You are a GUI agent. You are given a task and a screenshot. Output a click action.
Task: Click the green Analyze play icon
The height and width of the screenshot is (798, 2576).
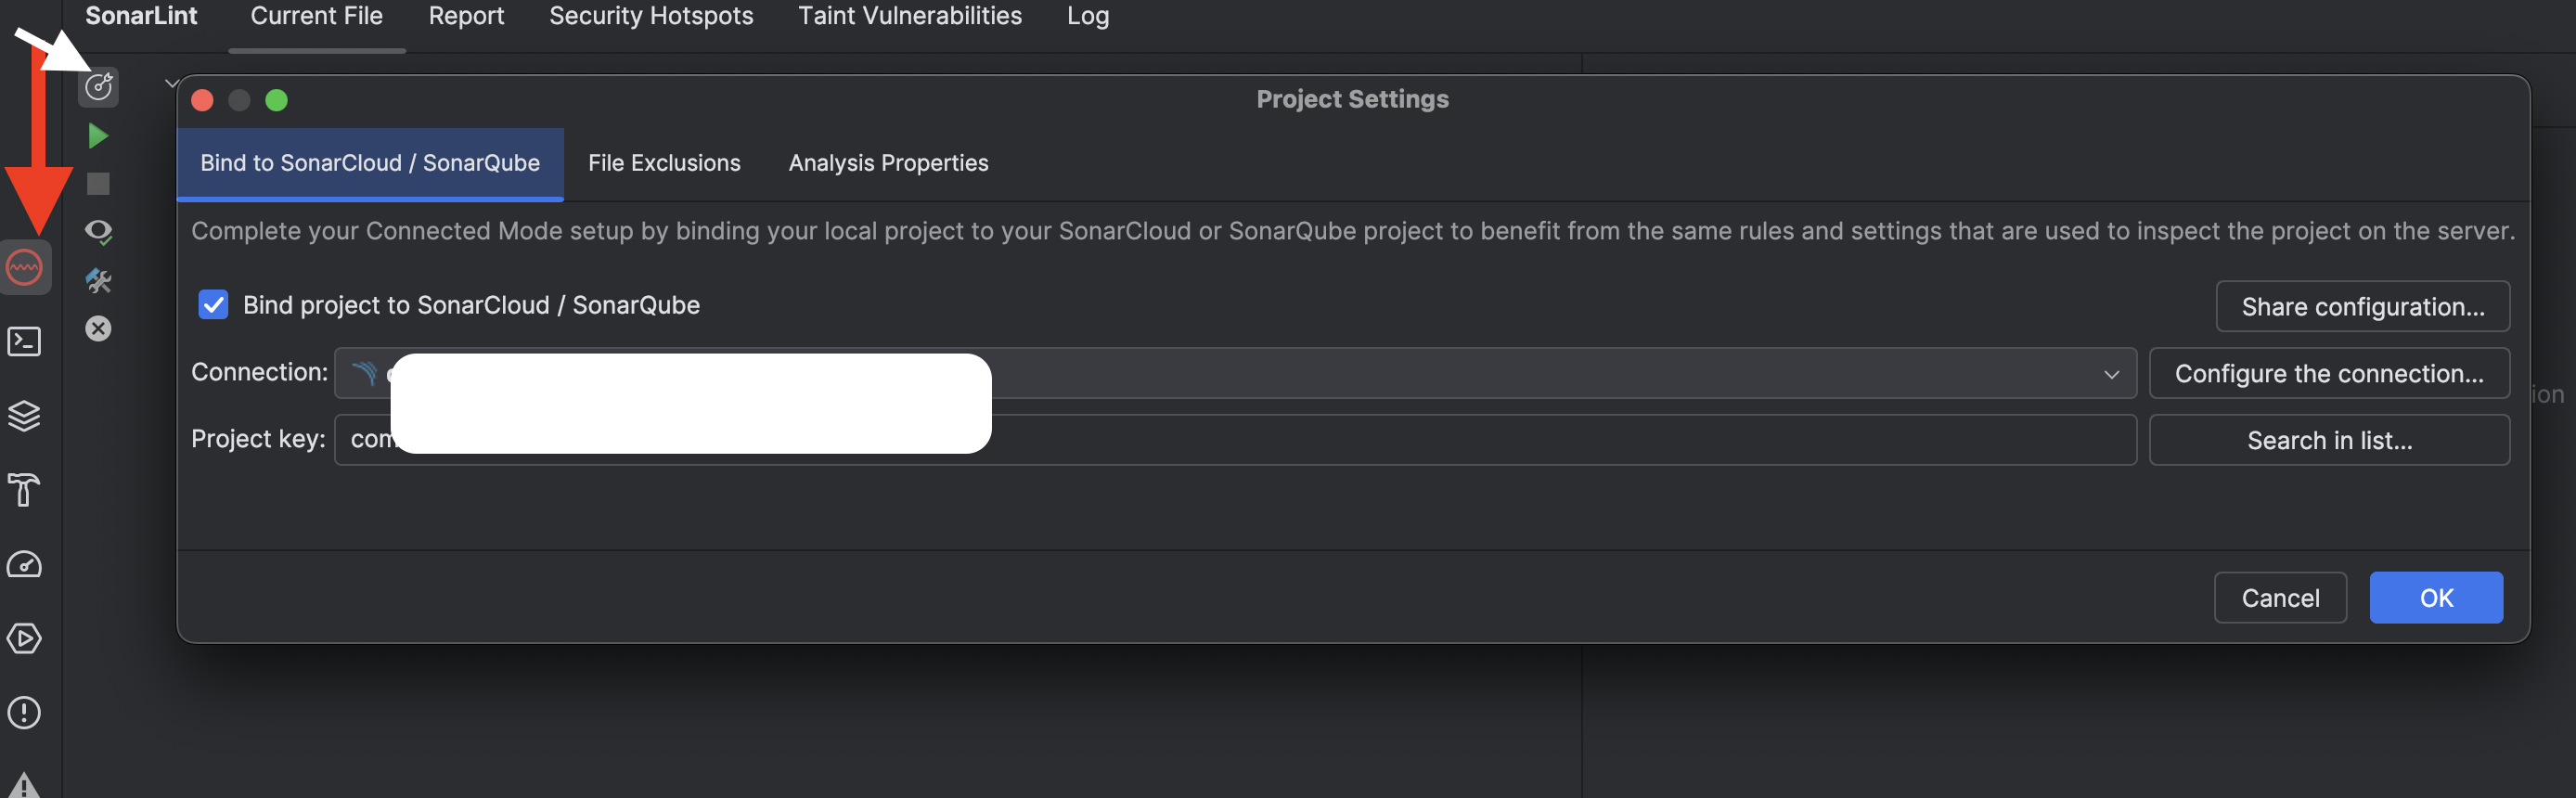[98, 136]
